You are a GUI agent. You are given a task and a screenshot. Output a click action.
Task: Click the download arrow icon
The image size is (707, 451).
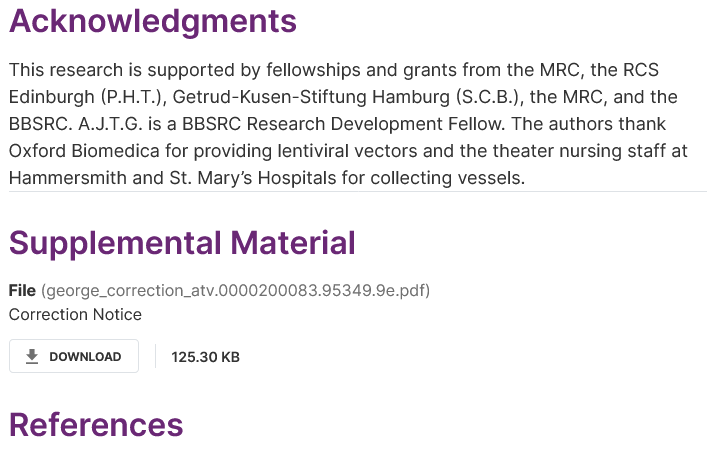coord(32,357)
